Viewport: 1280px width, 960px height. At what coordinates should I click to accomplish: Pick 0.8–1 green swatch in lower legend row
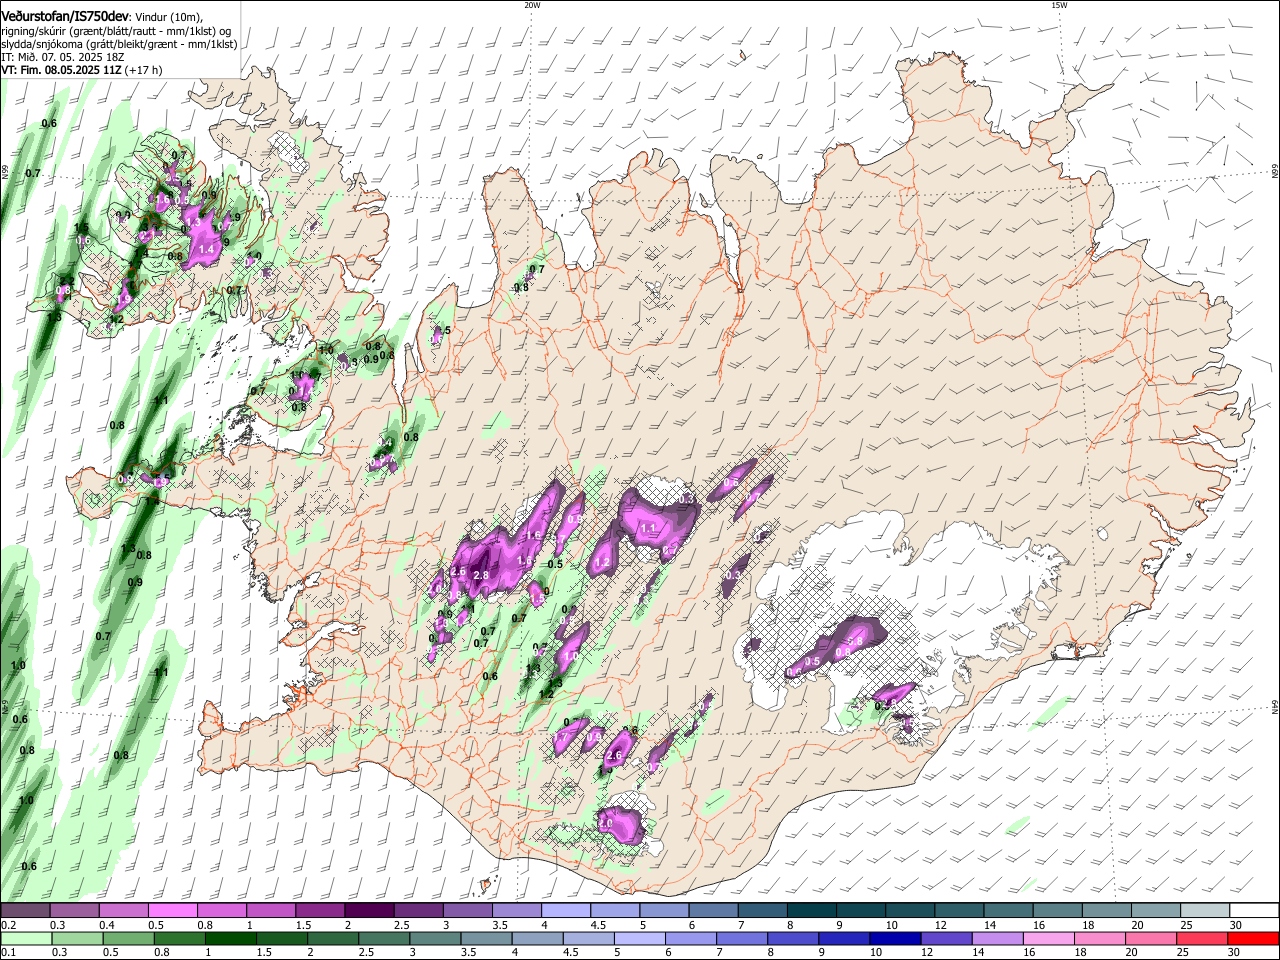click(179, 938)
